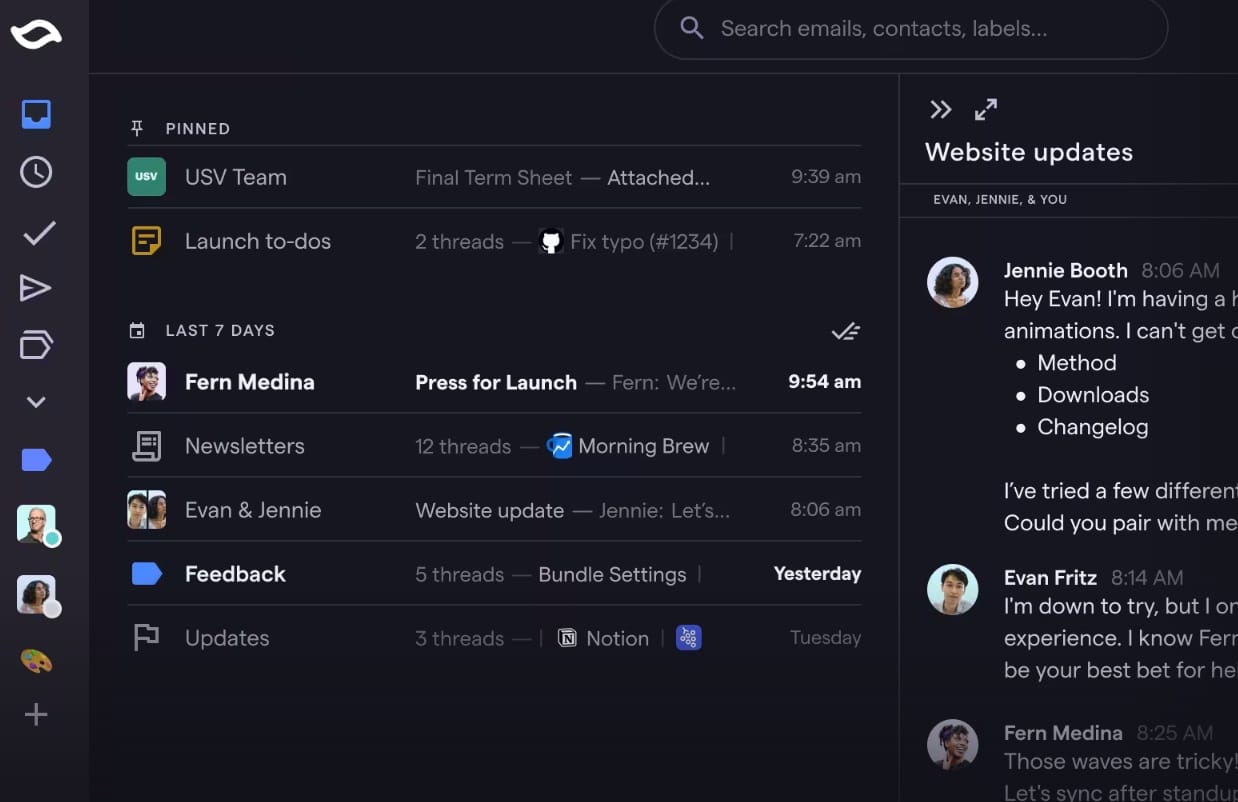Switch to the account avatar with gray status
Viewport: 1238px width, 802px height.
[37, 594]
